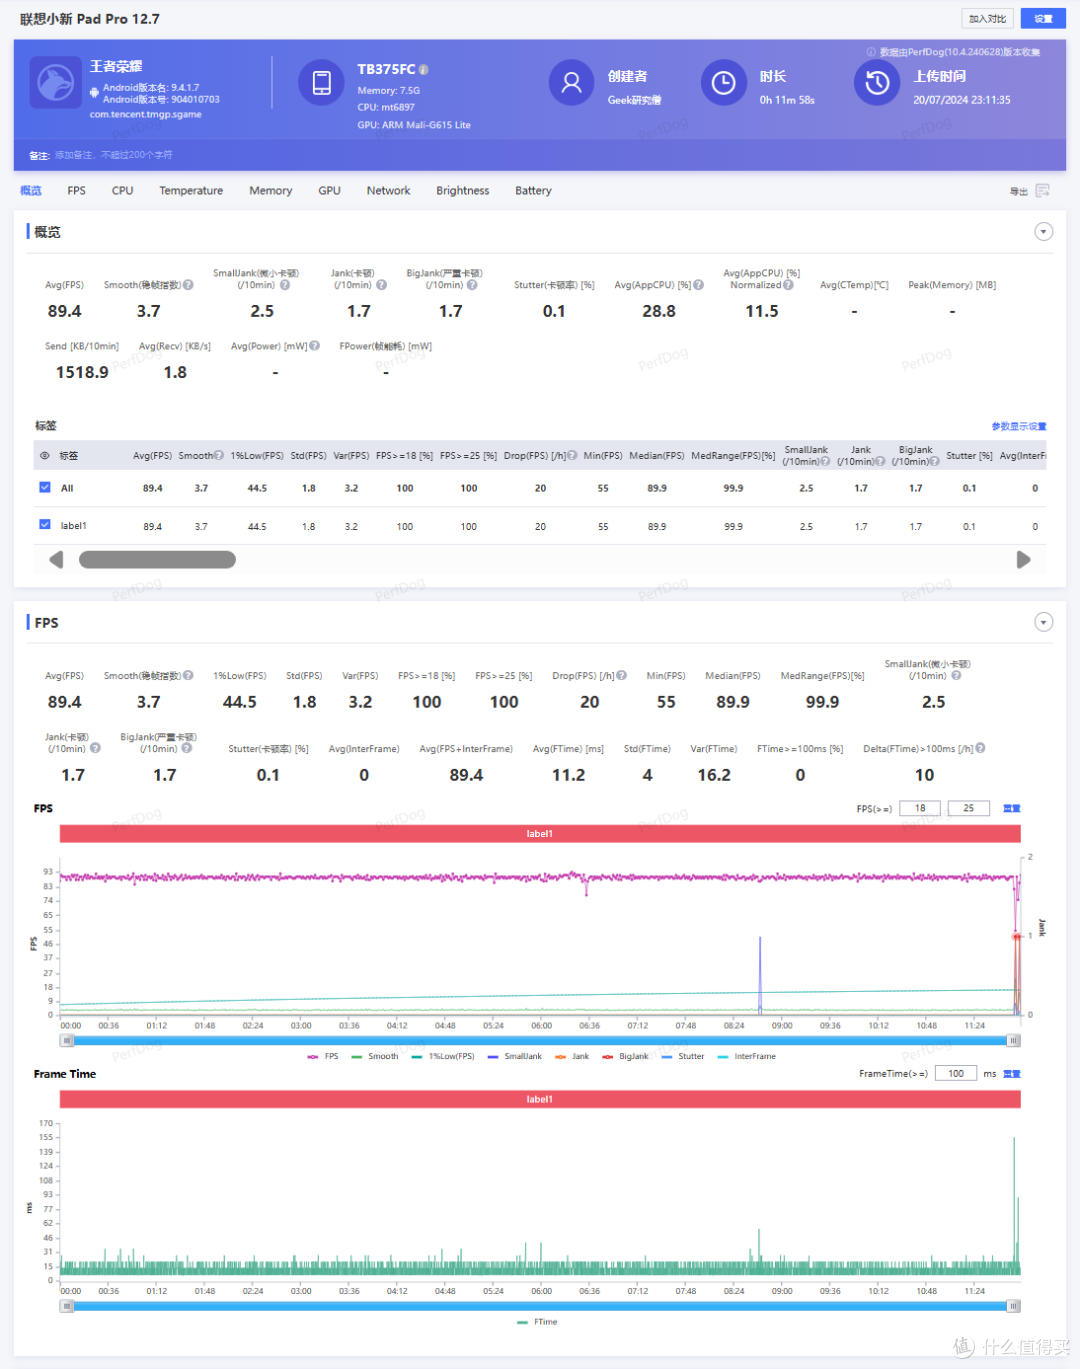Viewport: 1080px width, 1369px height.
Task: Open the 参数显示设置 link
Action: point(1019,427)
